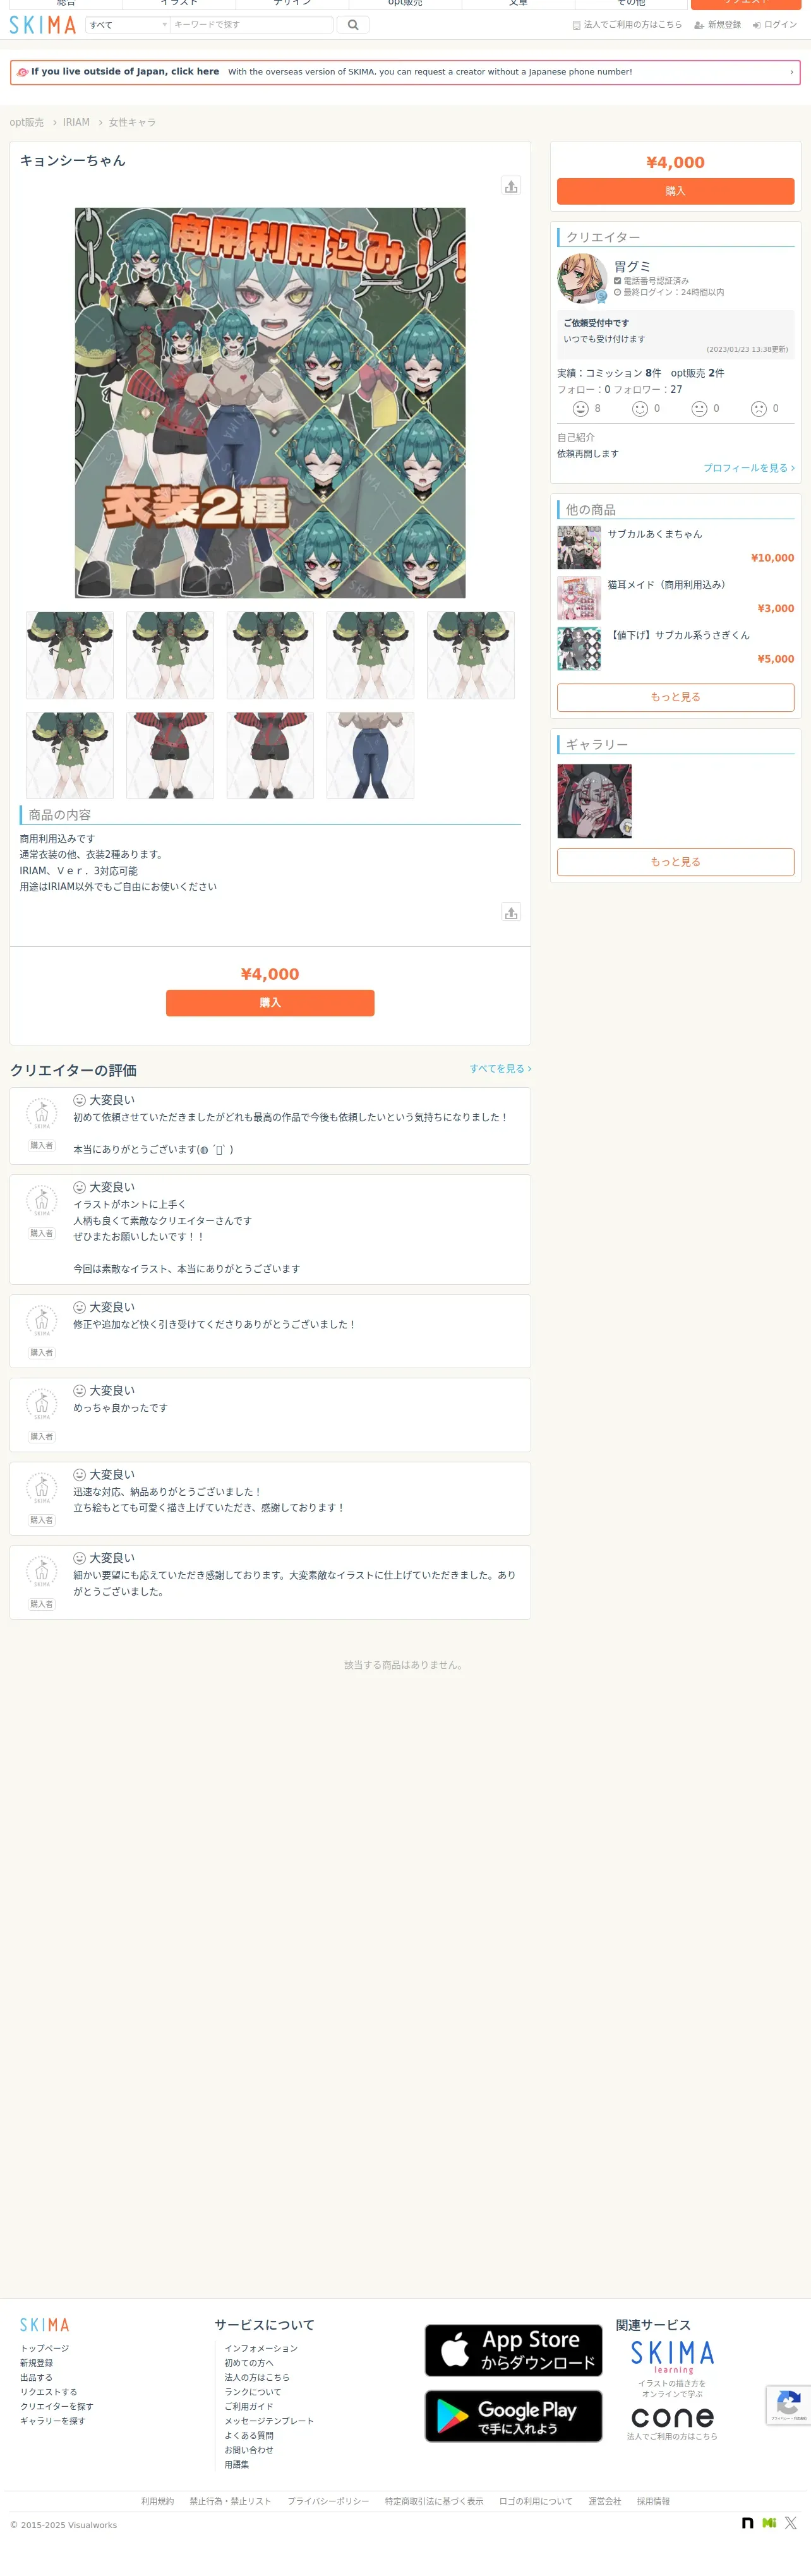Click the App Store download badge
This screenshot has width=811, height=2576.
513,2350
